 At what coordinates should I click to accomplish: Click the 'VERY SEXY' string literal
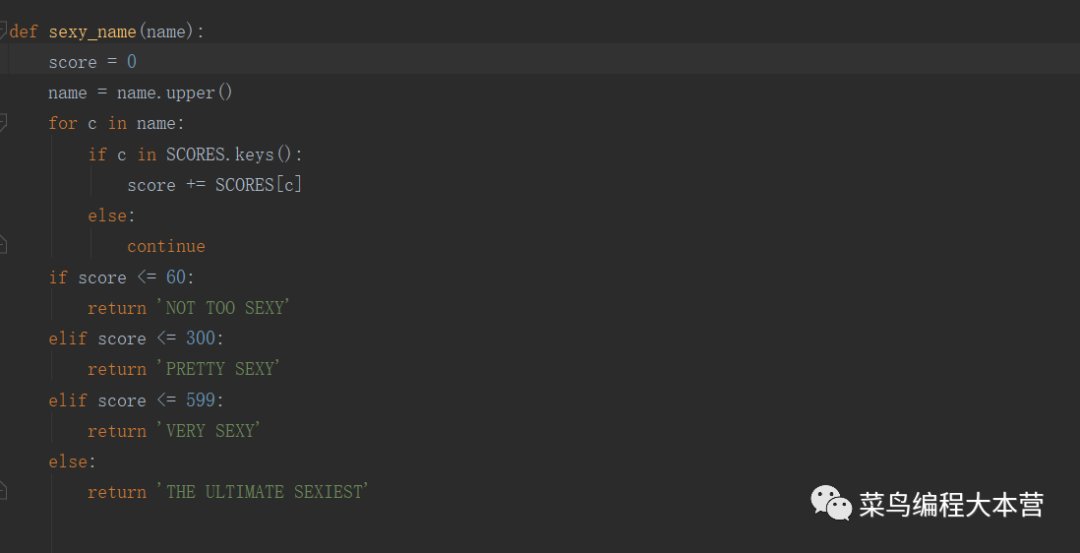pos(209,431)
